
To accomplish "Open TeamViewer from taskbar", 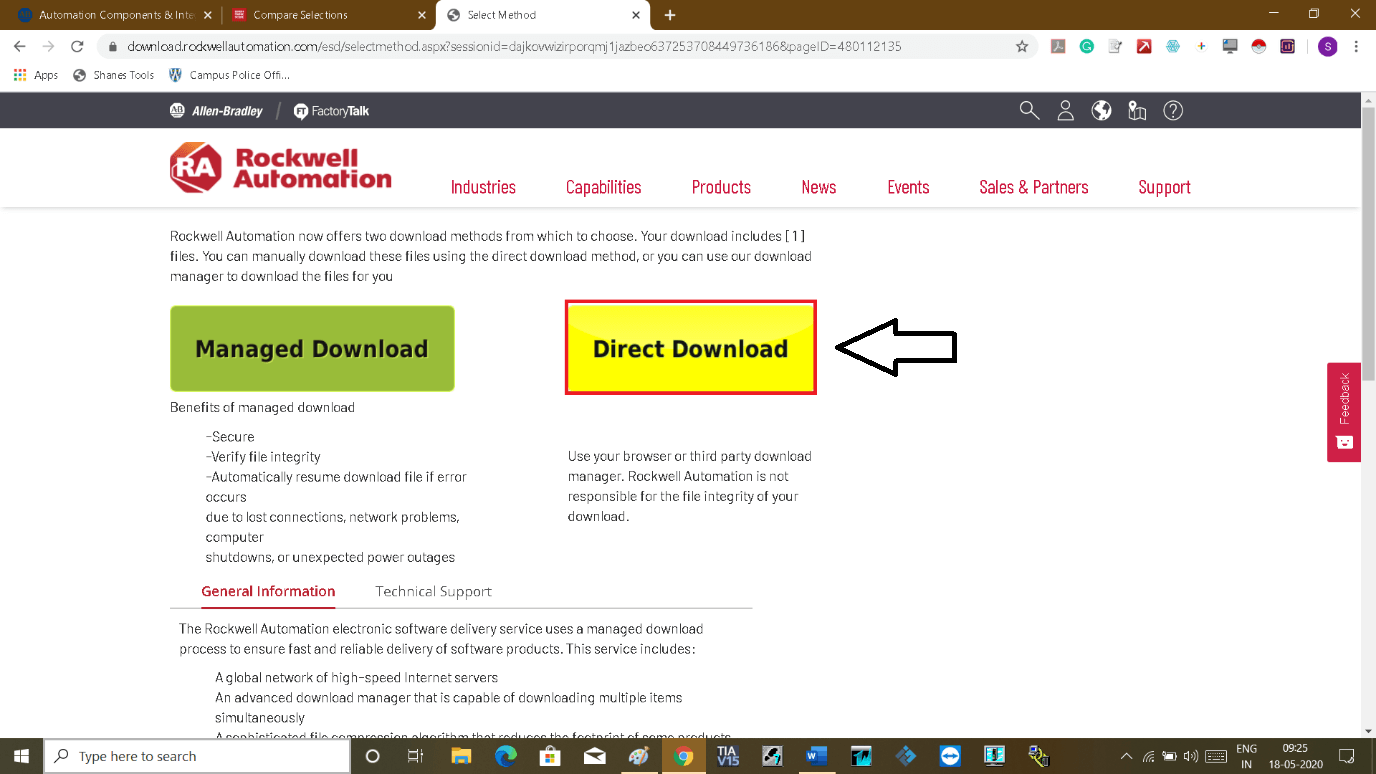I will tap(950, 756).
